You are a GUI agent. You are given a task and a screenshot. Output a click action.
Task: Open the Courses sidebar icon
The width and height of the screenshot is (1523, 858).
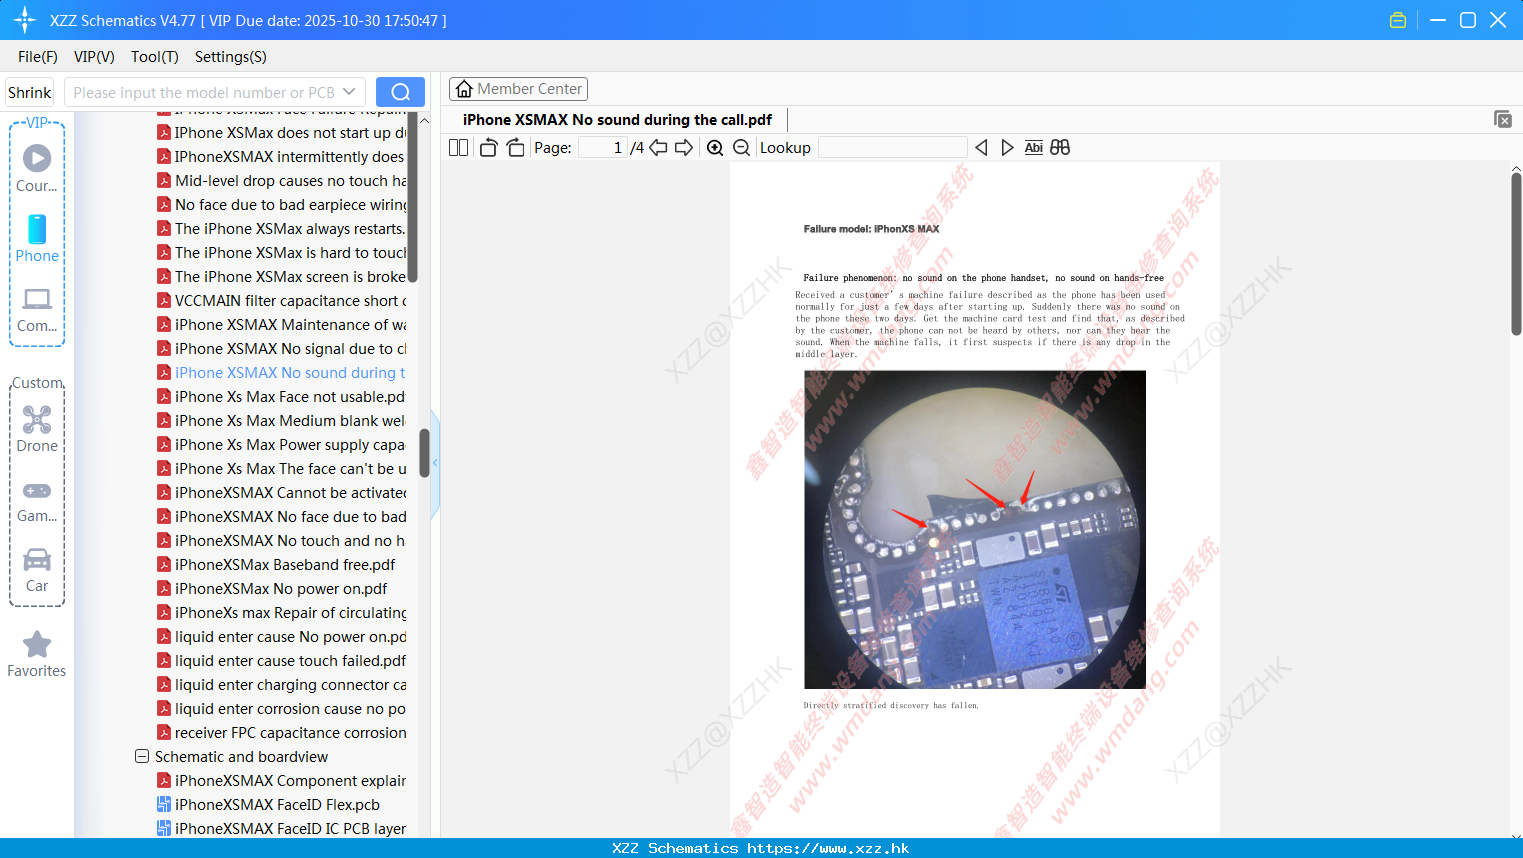tap(37, 168)
